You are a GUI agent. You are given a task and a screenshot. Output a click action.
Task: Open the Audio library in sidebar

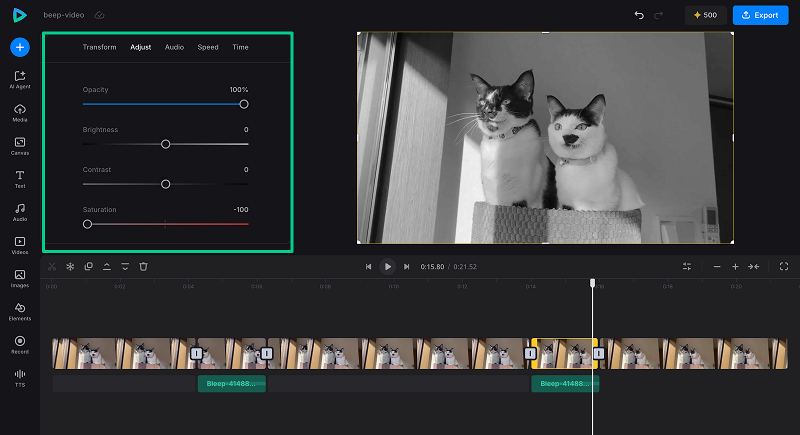pos(20,212)
